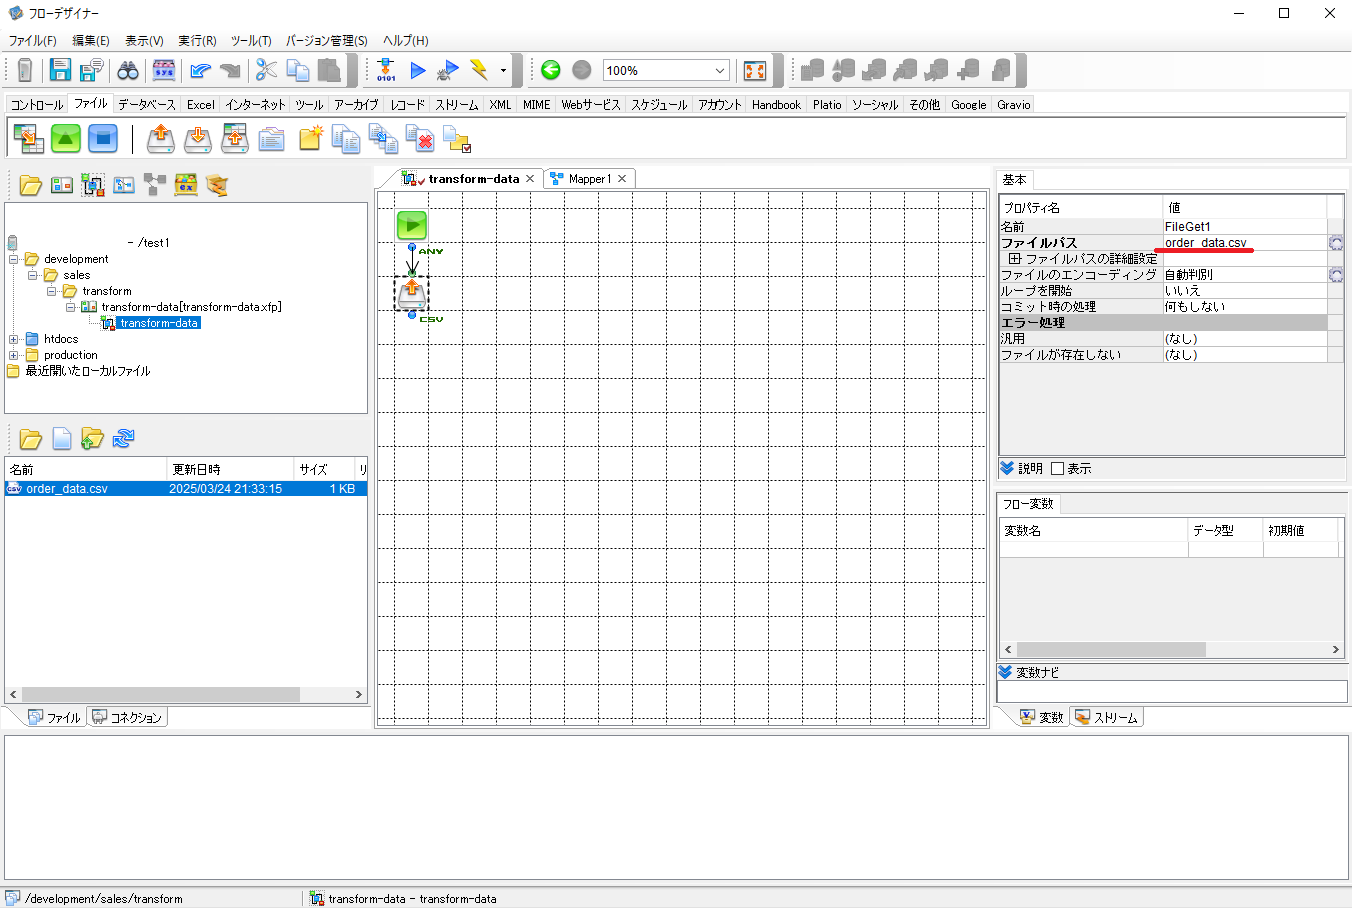Image resolution: width=1352 pixels, height=908 pixels.
Task: Open the ファイル(F) menu
Action: pyautogui.click(x=33, y=41)
